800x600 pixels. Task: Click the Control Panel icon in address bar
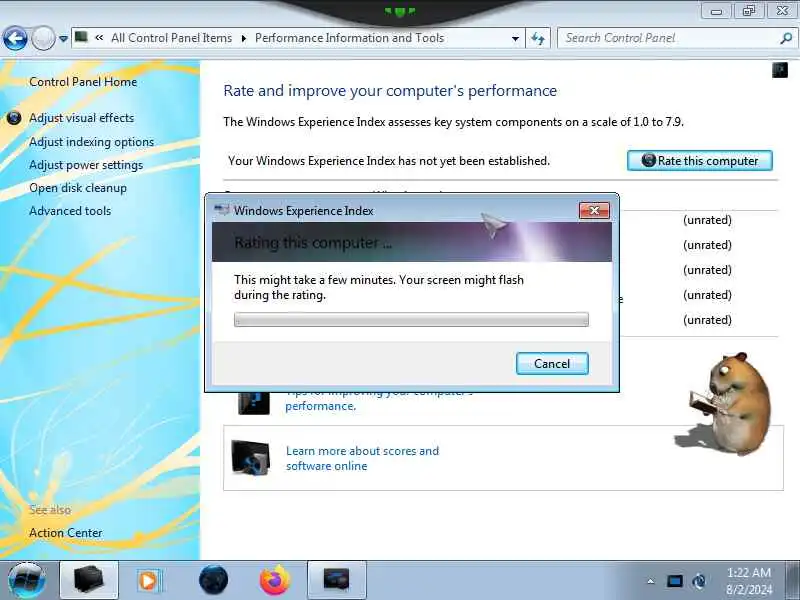tap(81, 37)
